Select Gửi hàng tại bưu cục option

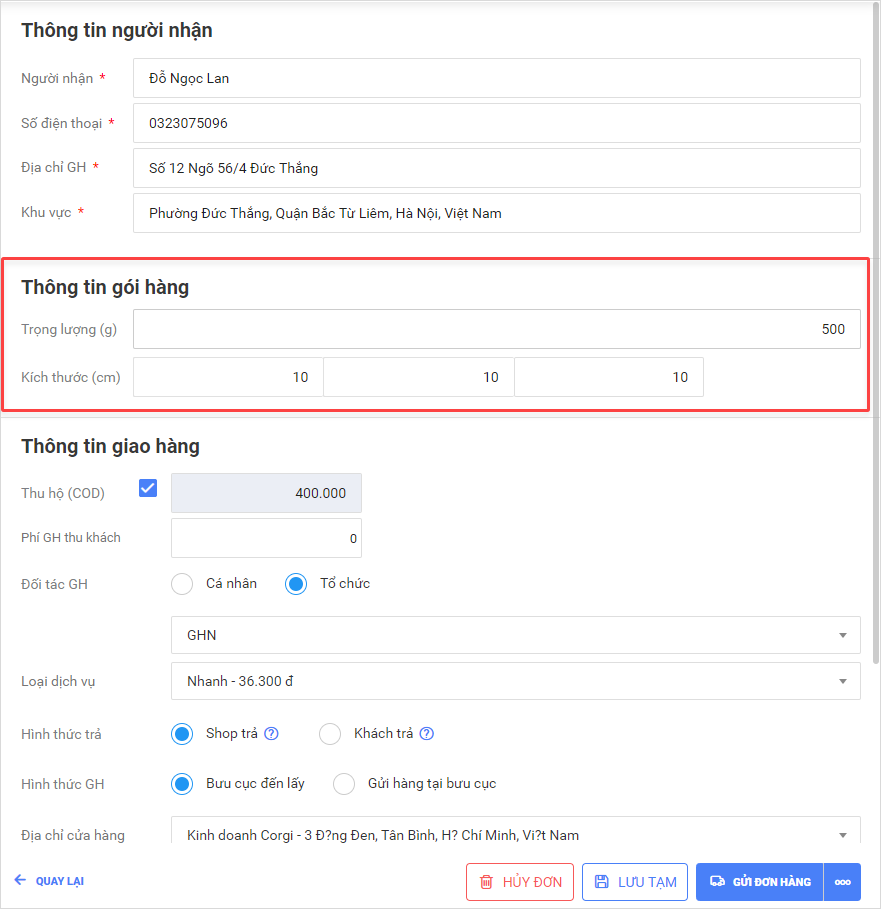344,784
